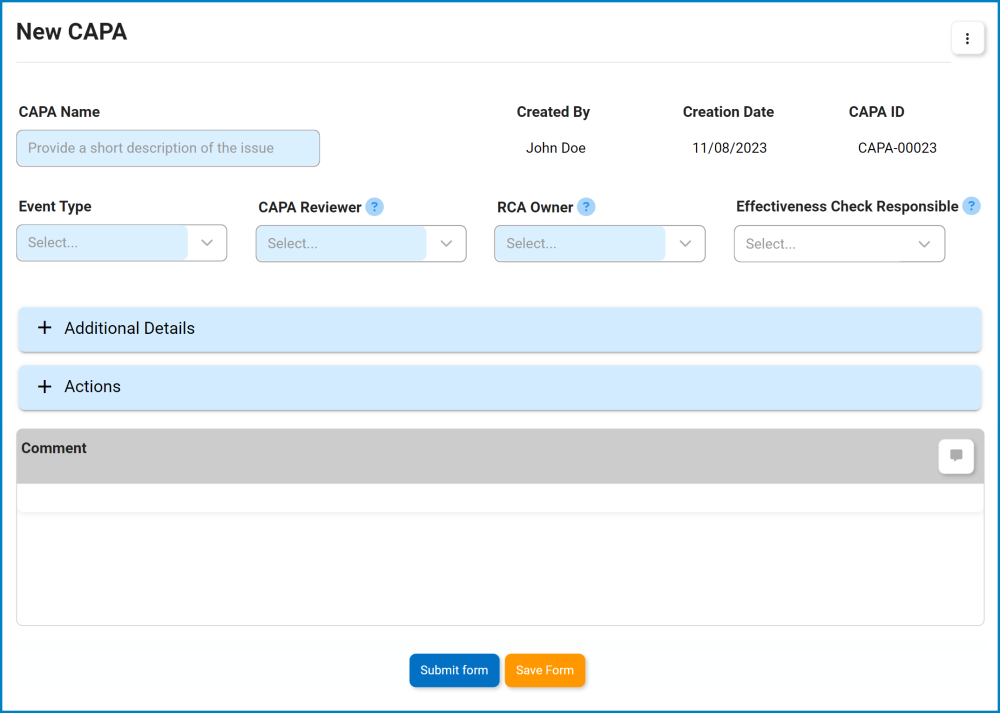Click the Creation Date value 11/08/2023

point(730,148)
